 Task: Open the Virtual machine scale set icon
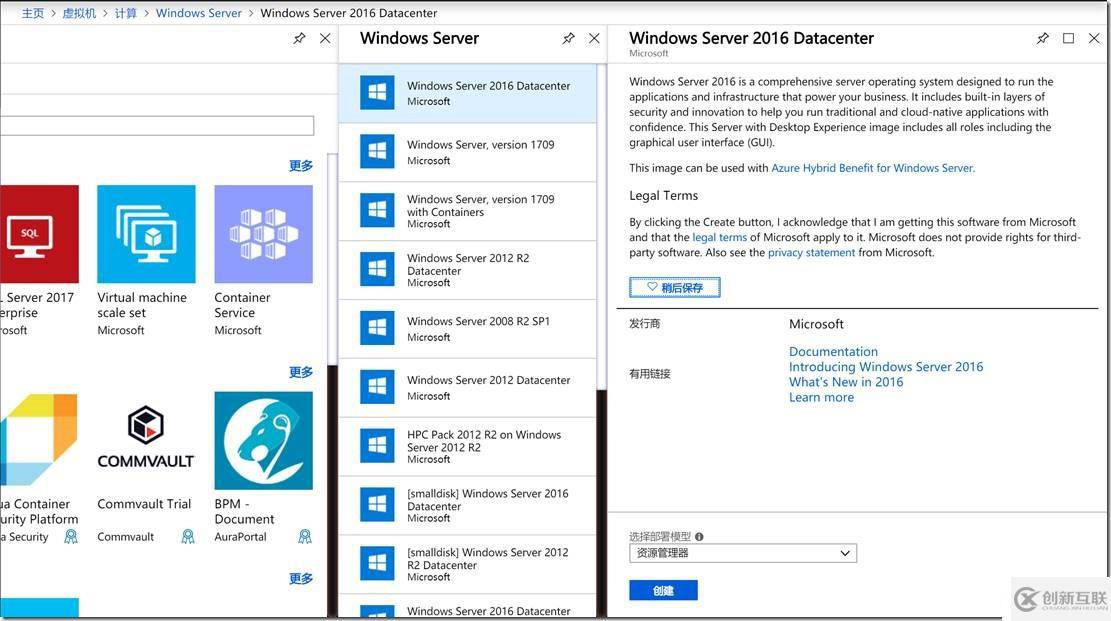point(146,233)
